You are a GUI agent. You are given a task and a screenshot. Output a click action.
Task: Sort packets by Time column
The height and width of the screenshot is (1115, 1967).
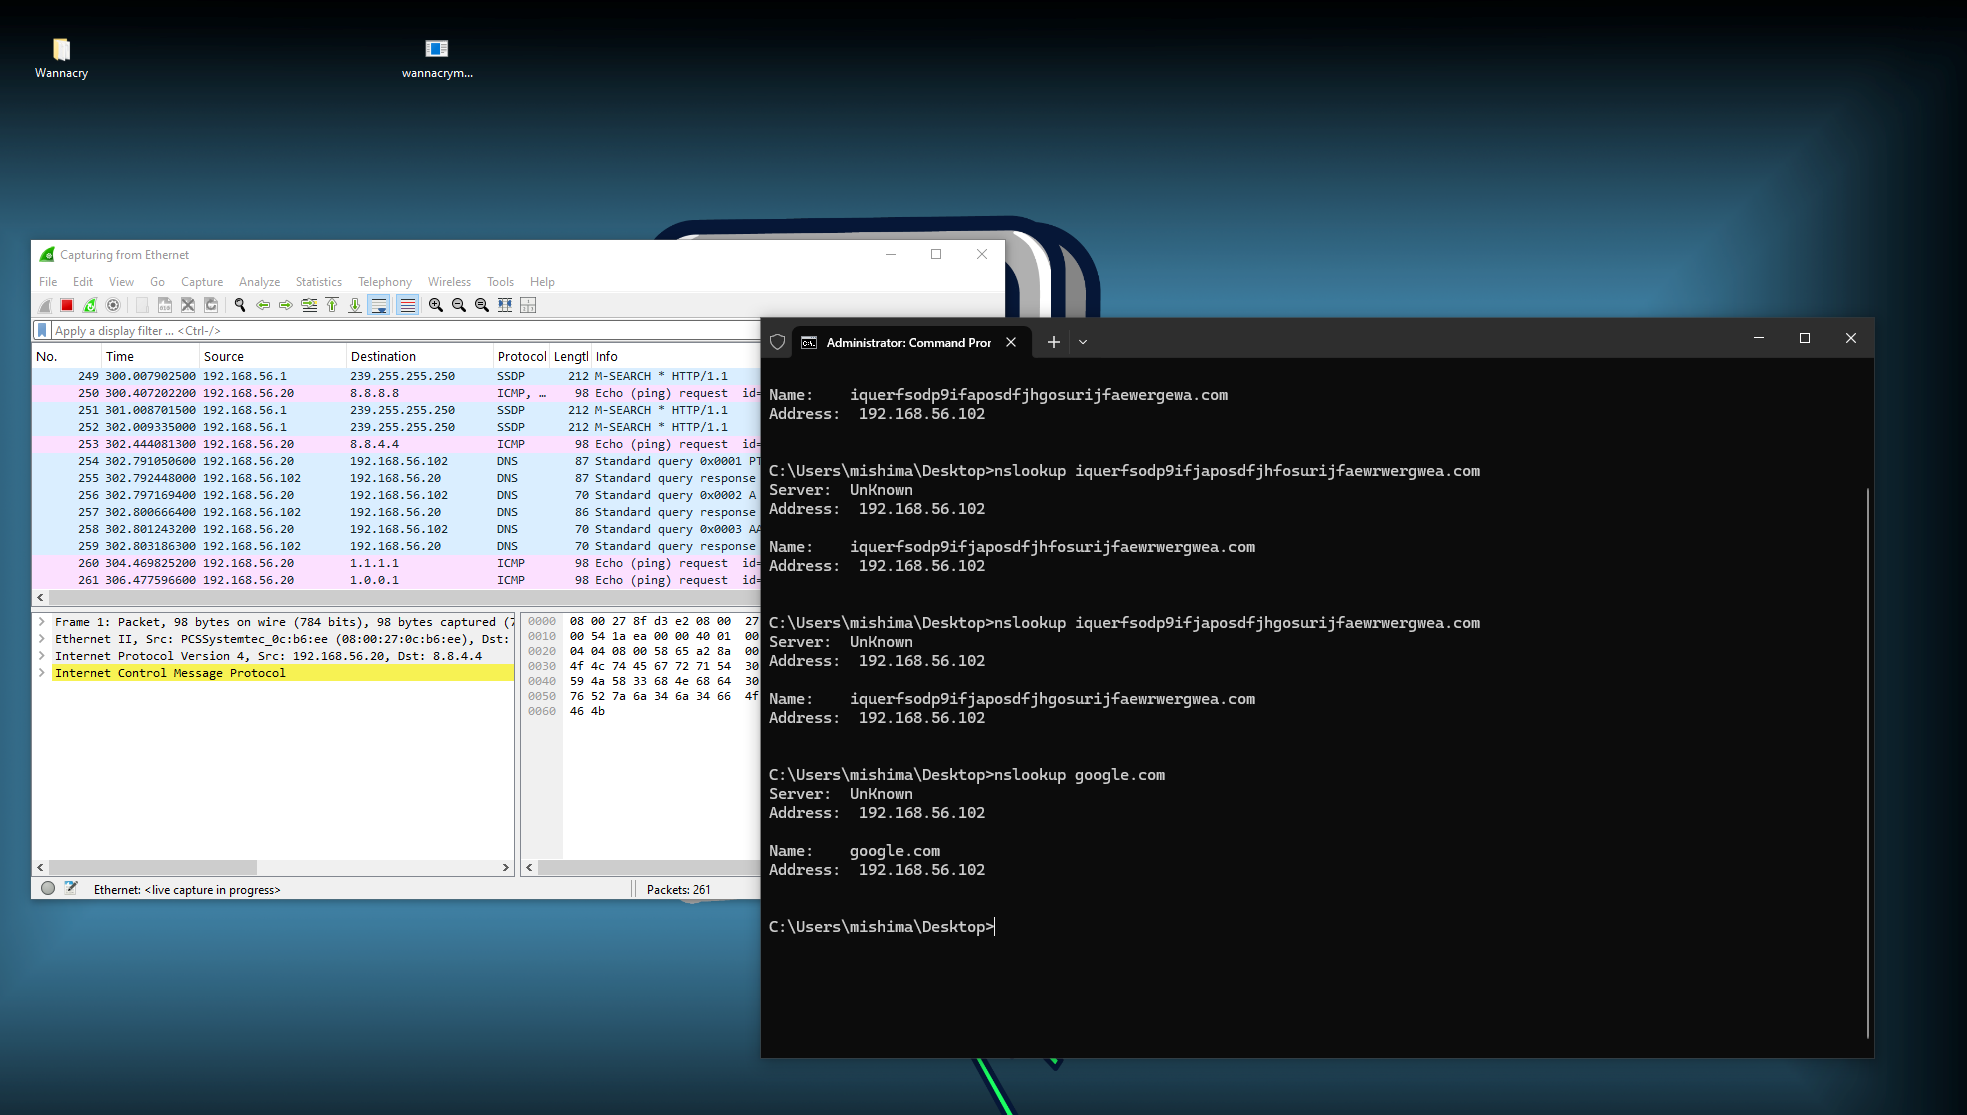pos(151,356)
